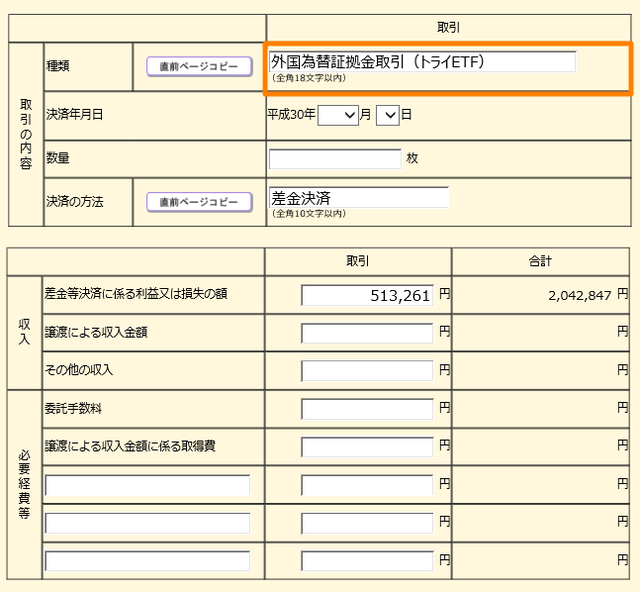Click the 差金等決済に係る利益又は損失の額 label
640x592 pixels.
tap(136, 294)
